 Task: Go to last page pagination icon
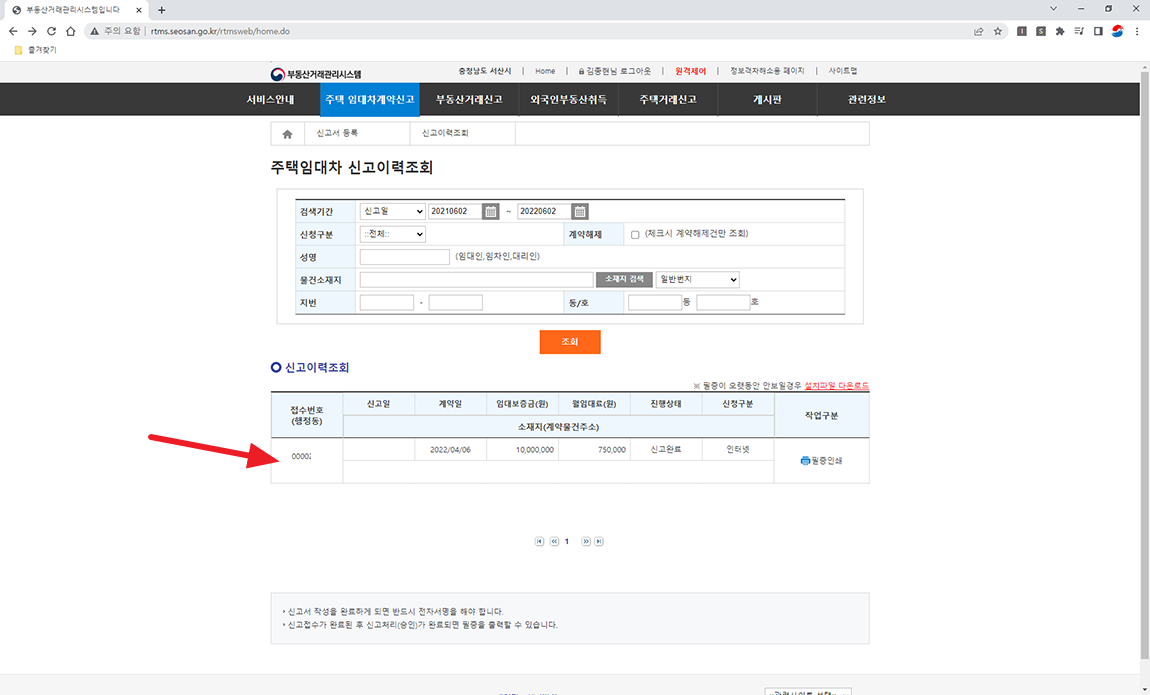tap(598, 542)
